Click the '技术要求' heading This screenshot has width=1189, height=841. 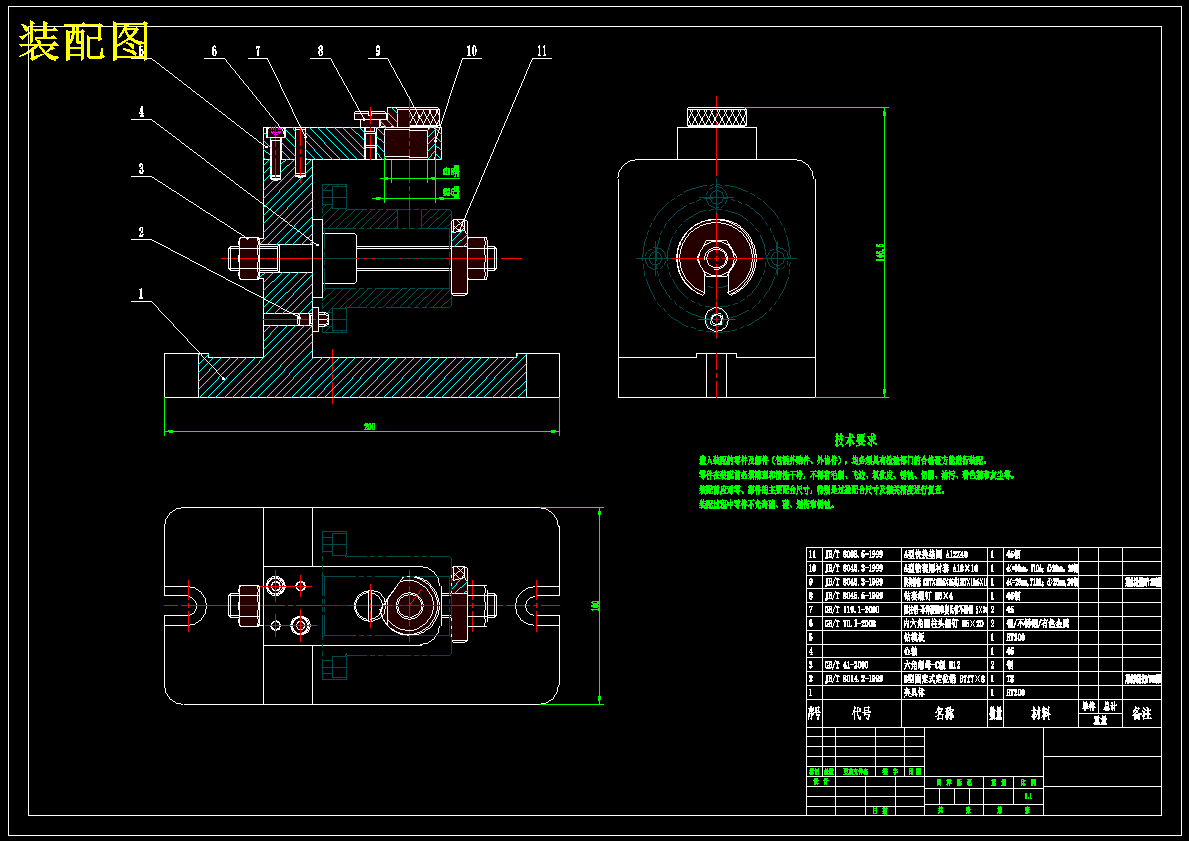point(856,440)
